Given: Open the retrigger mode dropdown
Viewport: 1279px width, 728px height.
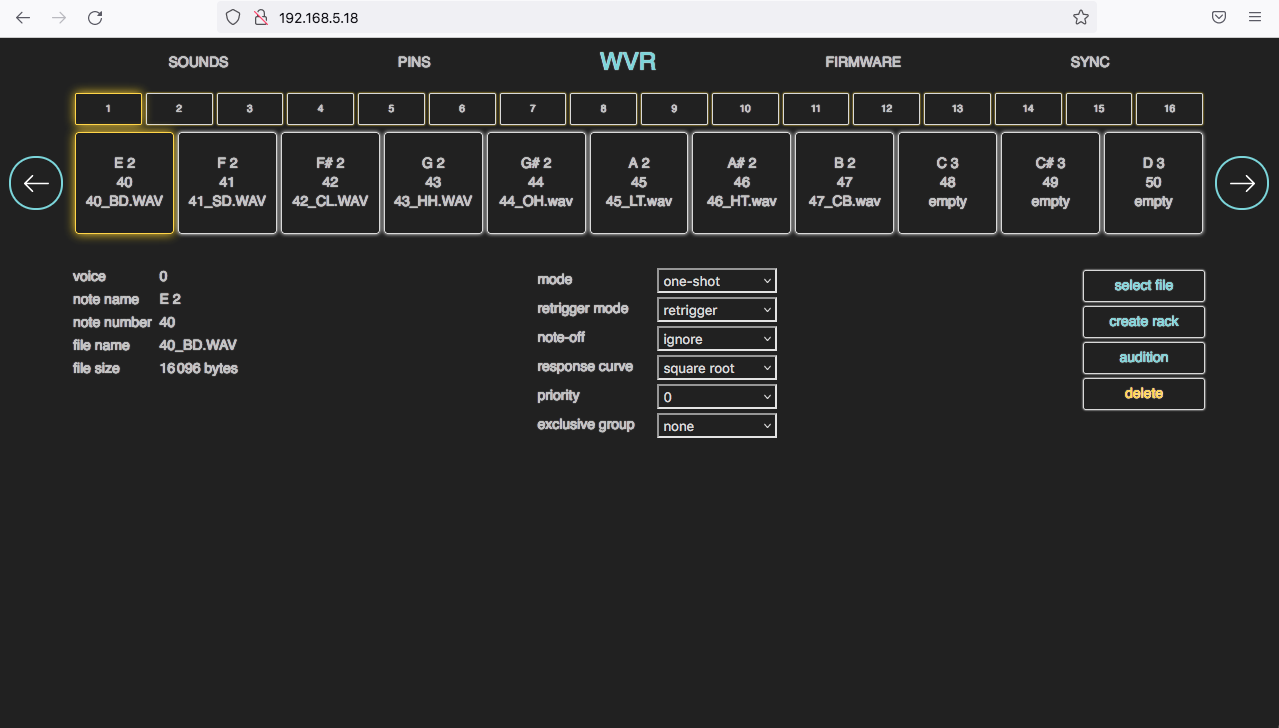Looking at the screenshot, I should pos(717,310).
